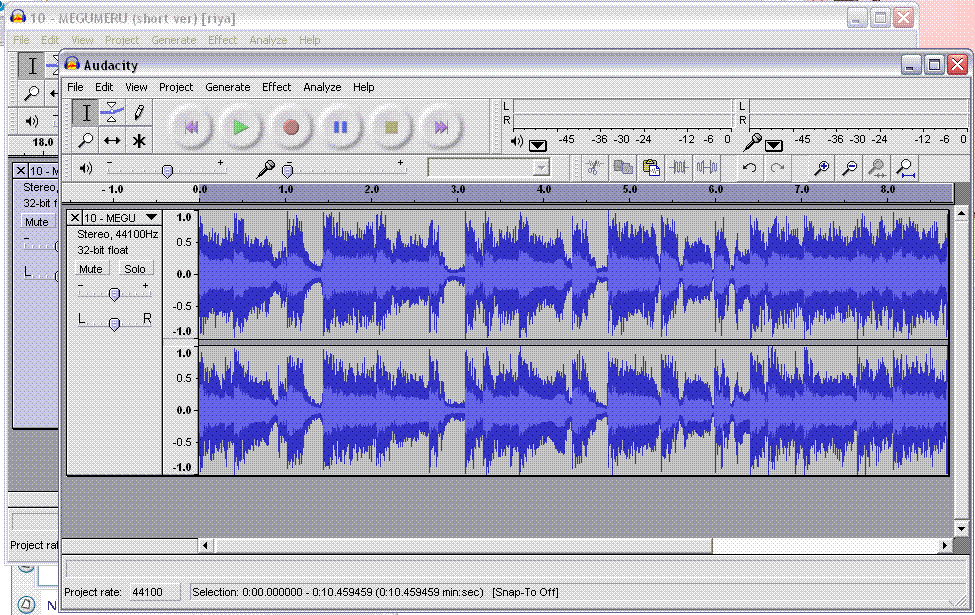
Task: Click the red Record button
Action: (291, 127)
